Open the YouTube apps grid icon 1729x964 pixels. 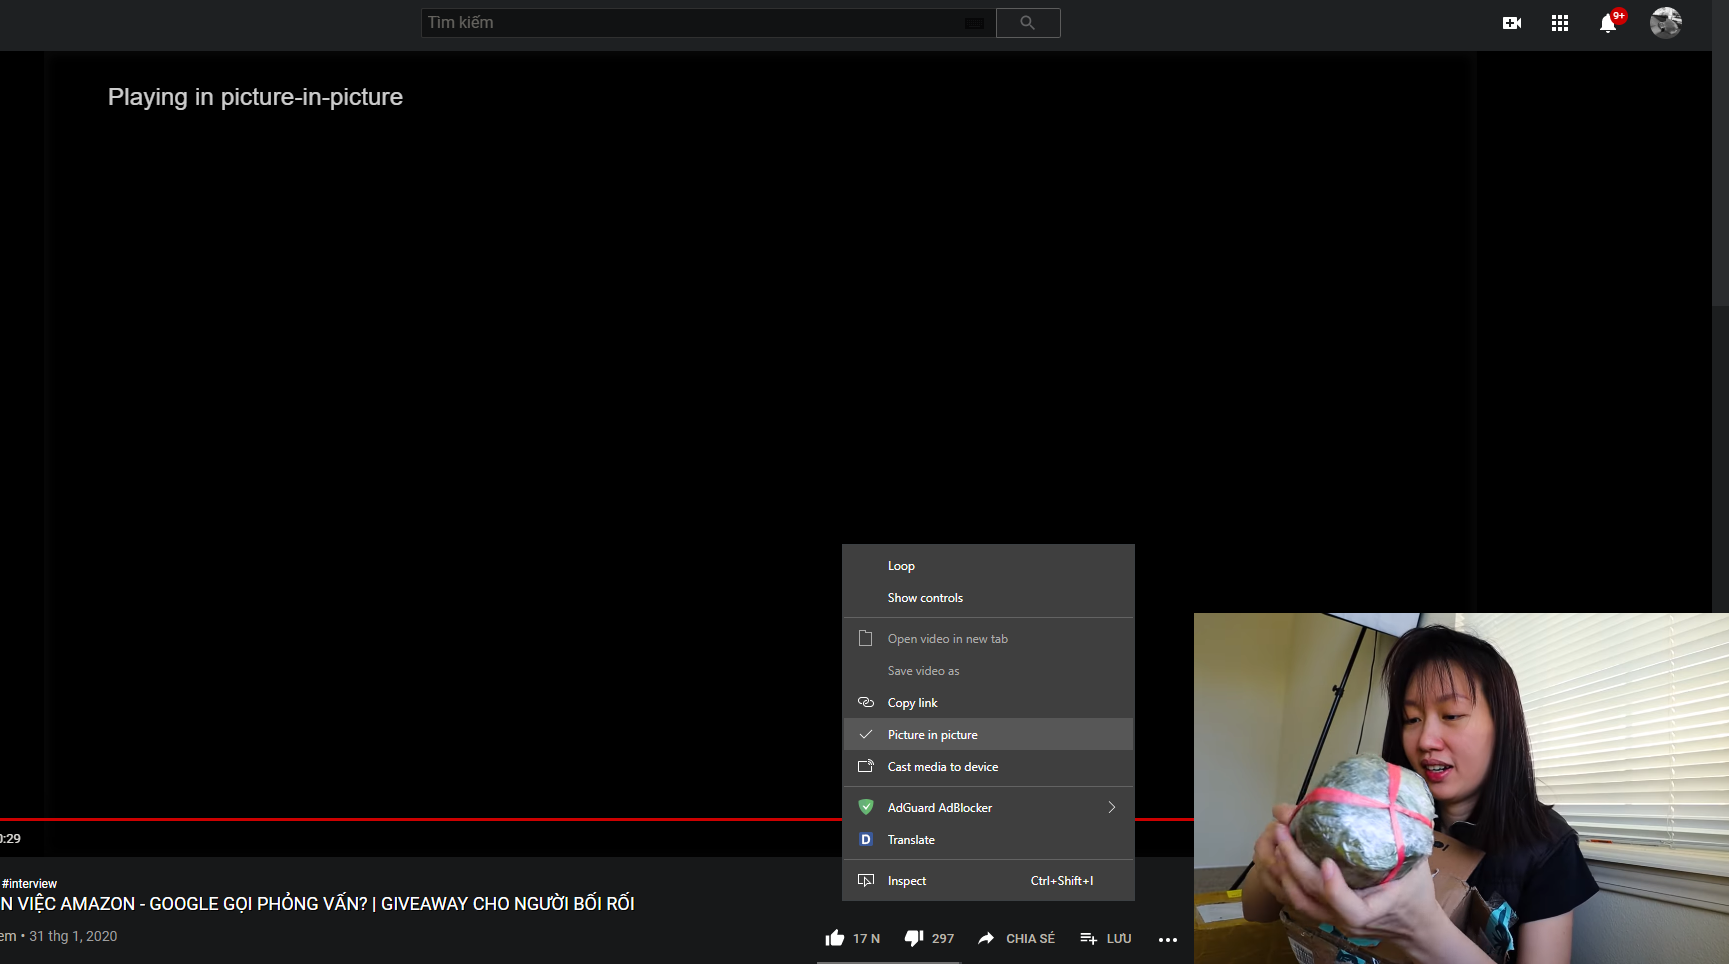pos(1559,23)
